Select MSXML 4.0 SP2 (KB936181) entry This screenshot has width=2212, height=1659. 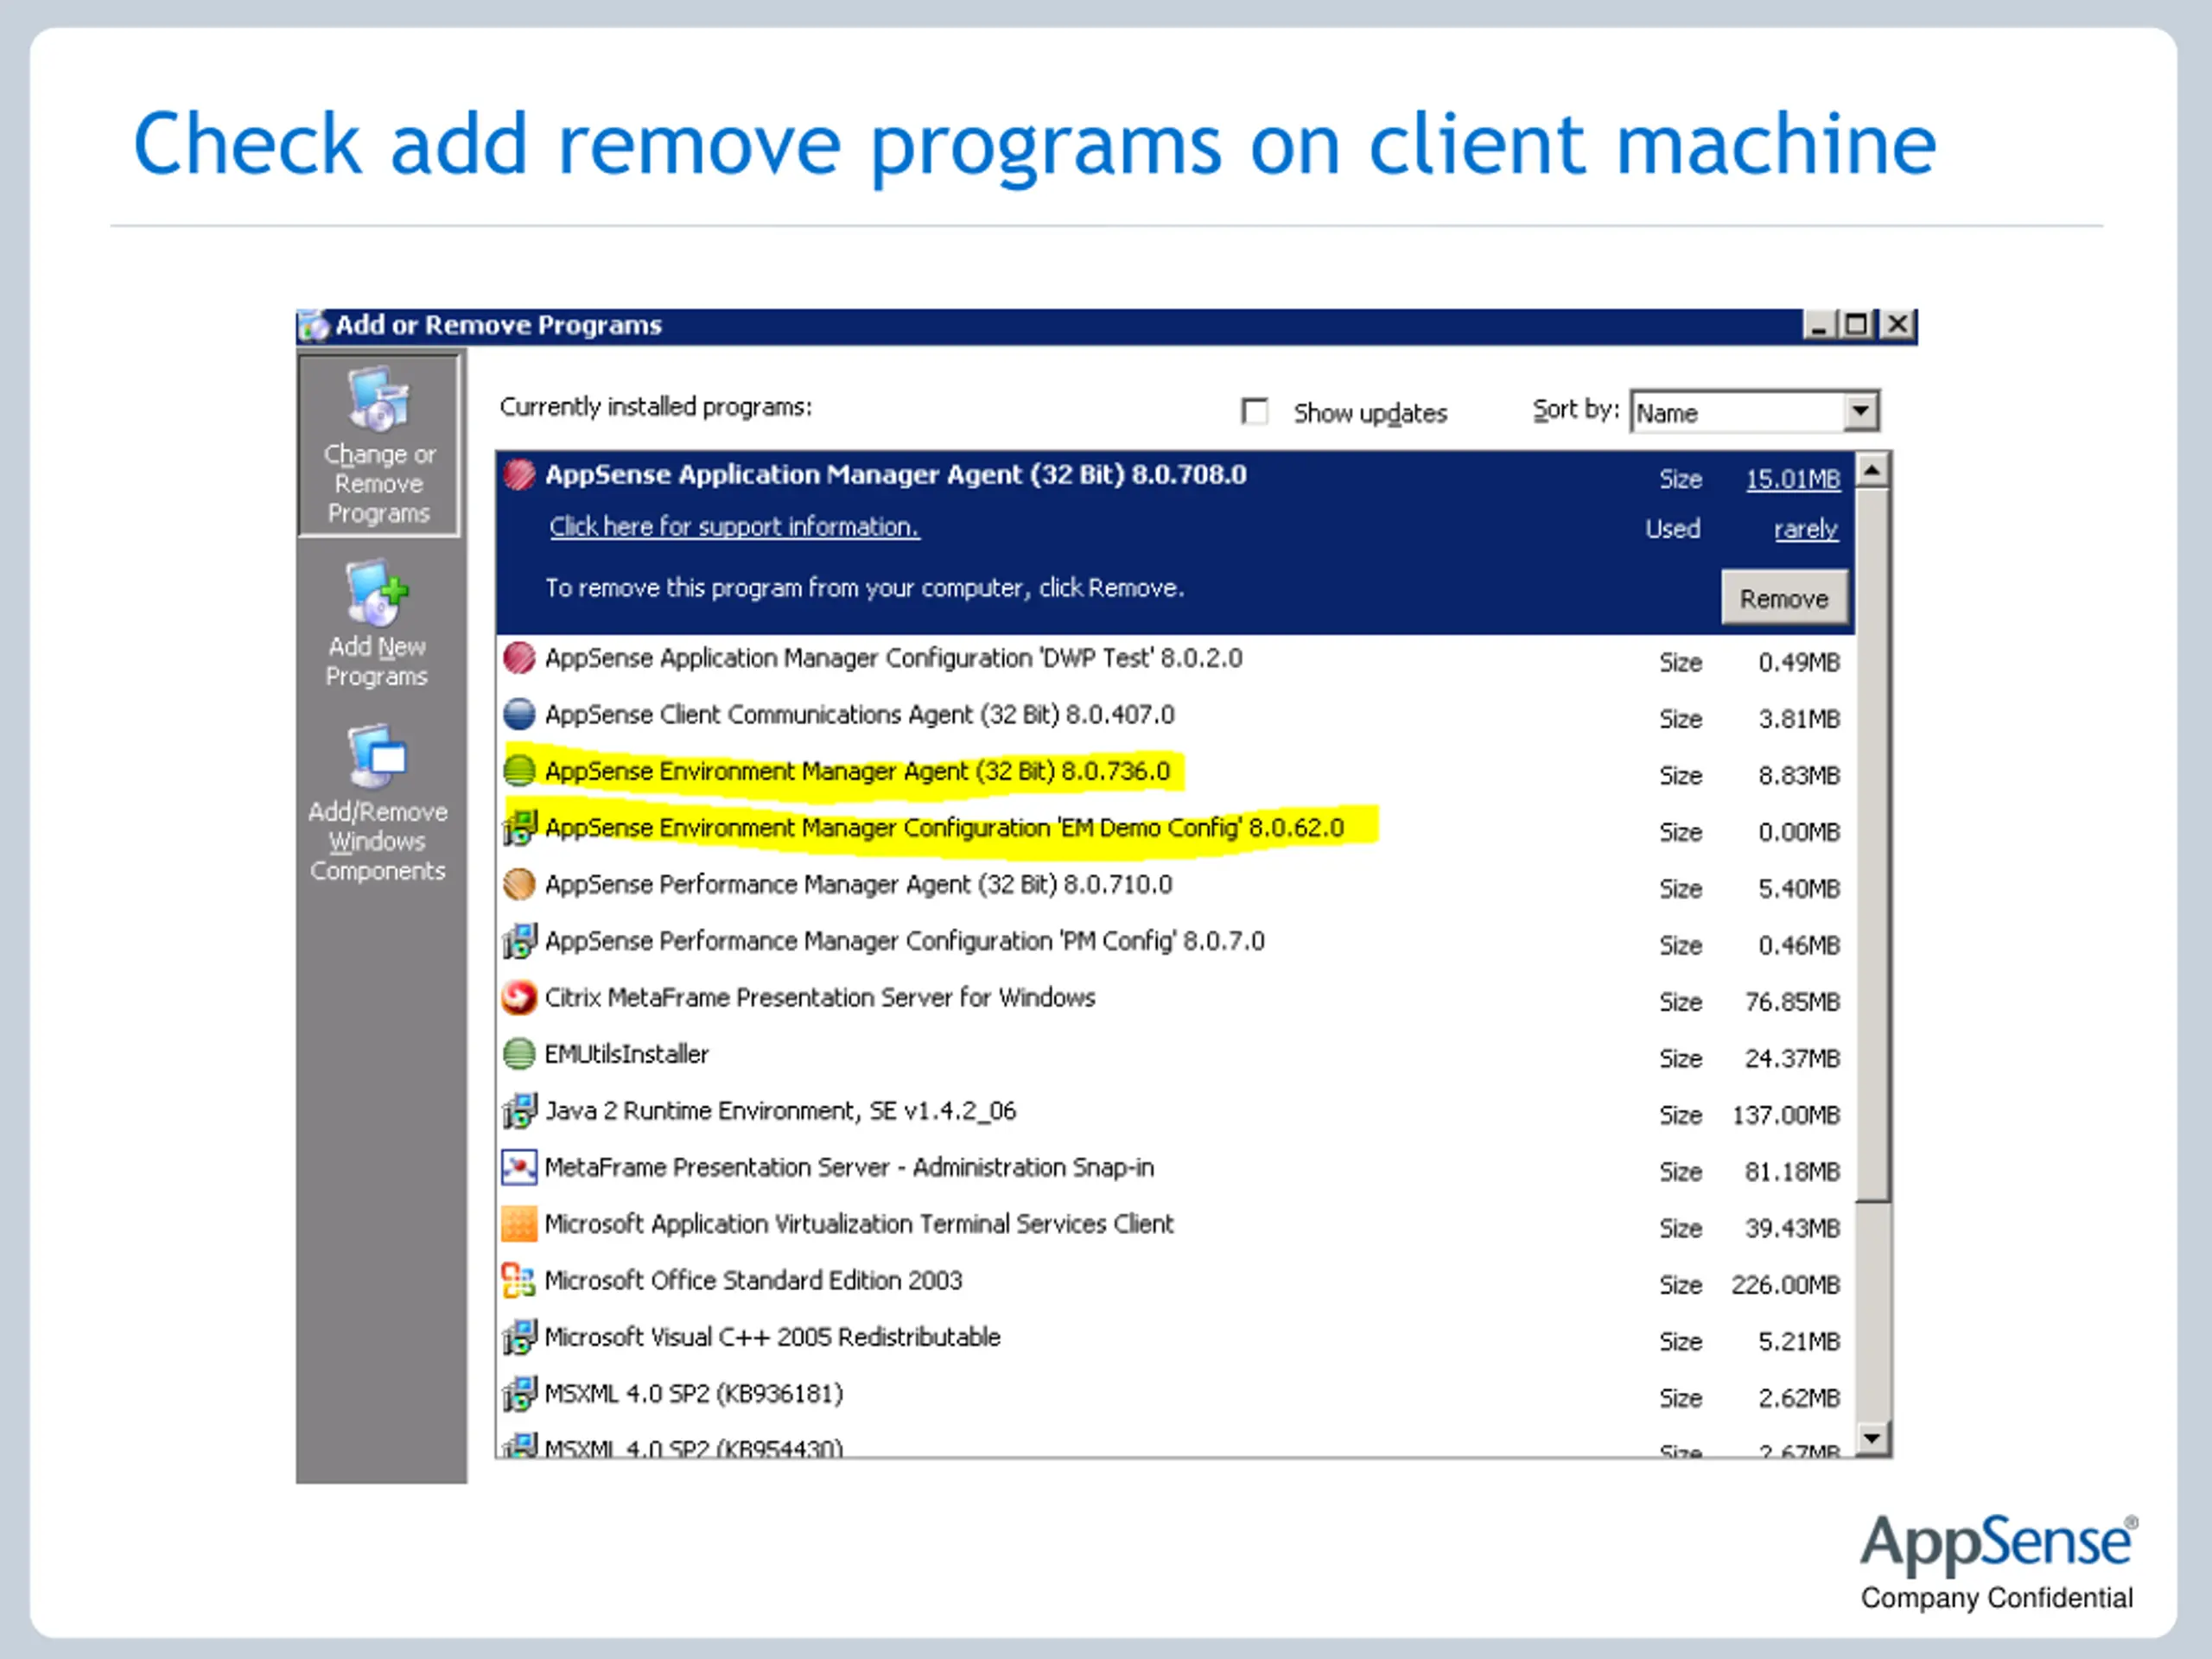tap(1176, 1396)
